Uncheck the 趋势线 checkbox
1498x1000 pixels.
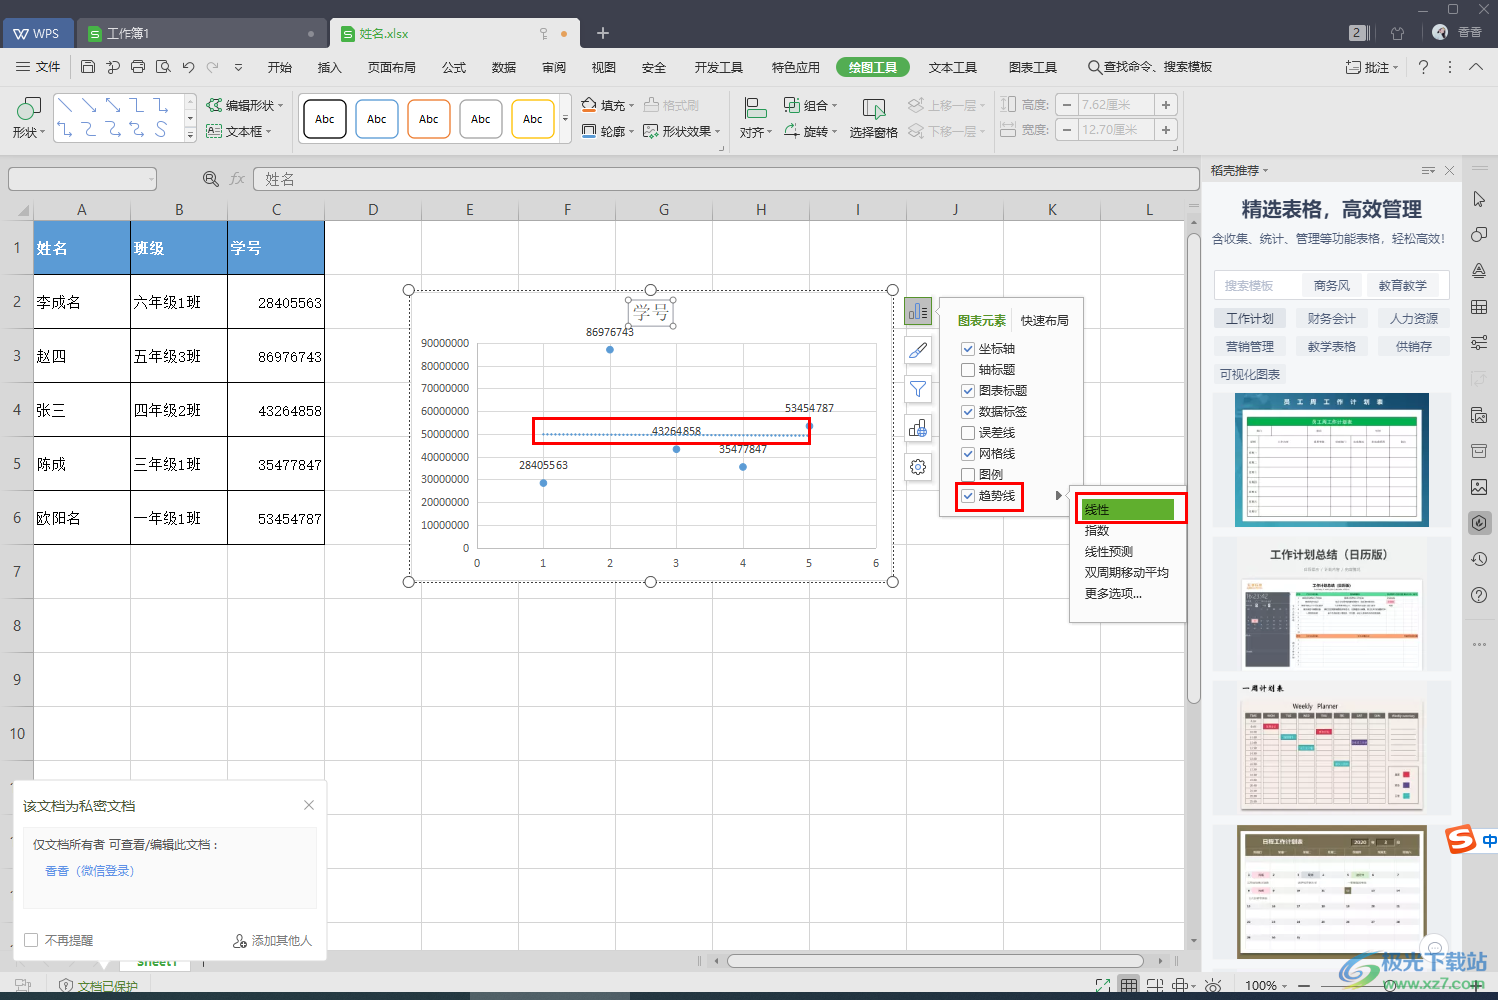(x=968, y=496)
